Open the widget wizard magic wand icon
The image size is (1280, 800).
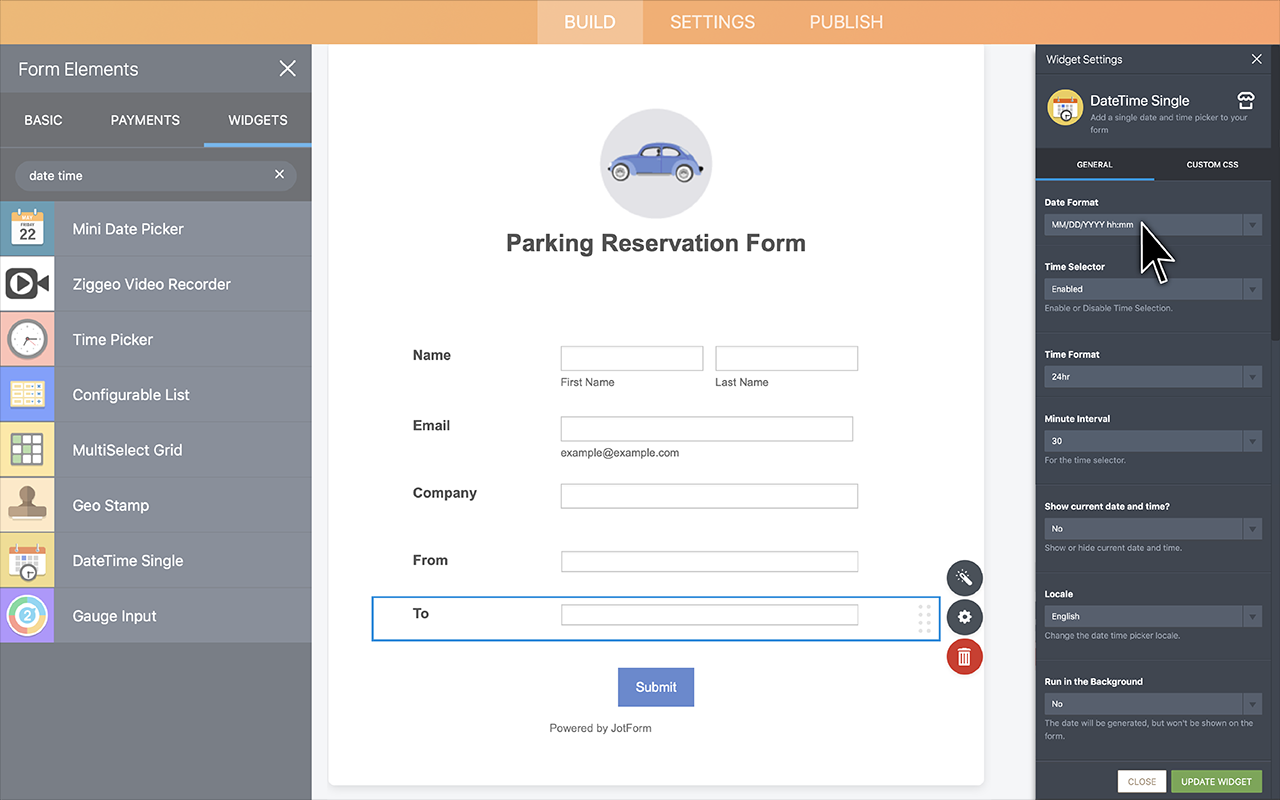tap(963, 577)
